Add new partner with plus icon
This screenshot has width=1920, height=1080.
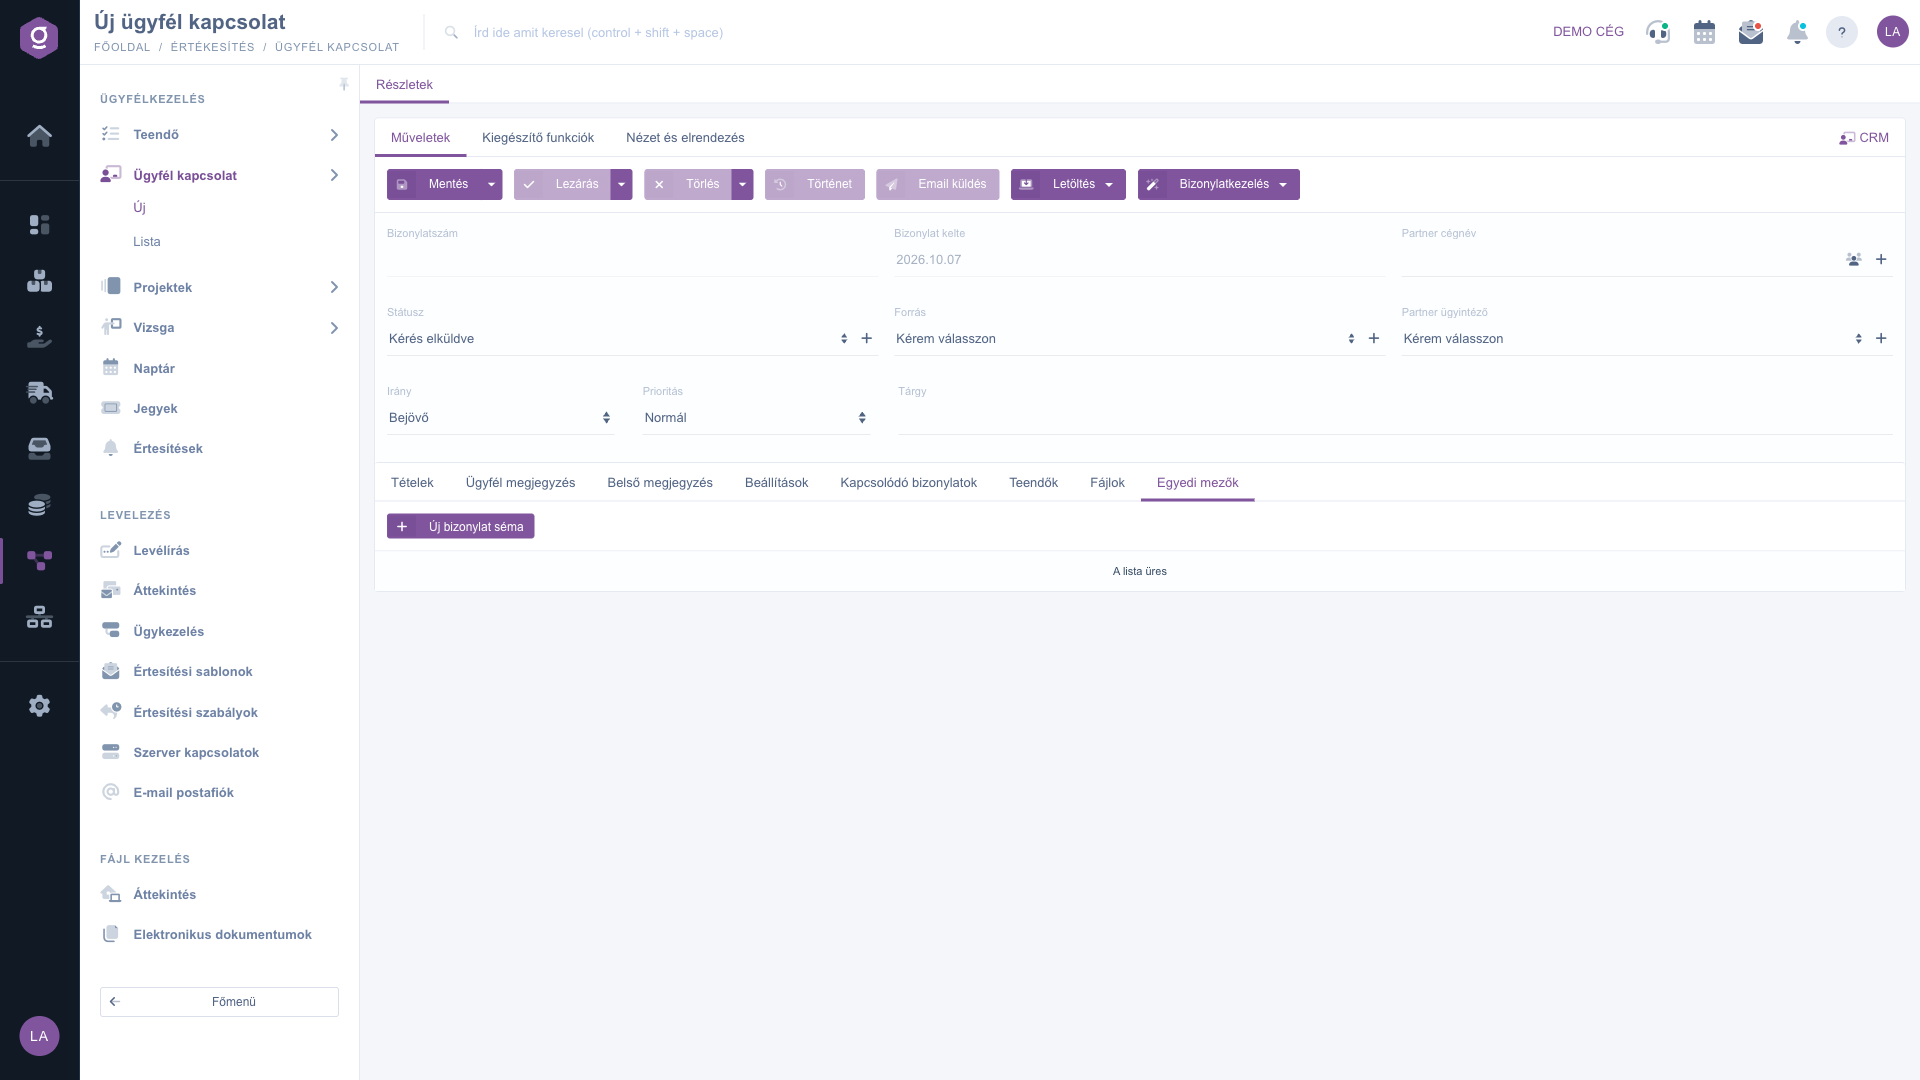click(1881, 259)
